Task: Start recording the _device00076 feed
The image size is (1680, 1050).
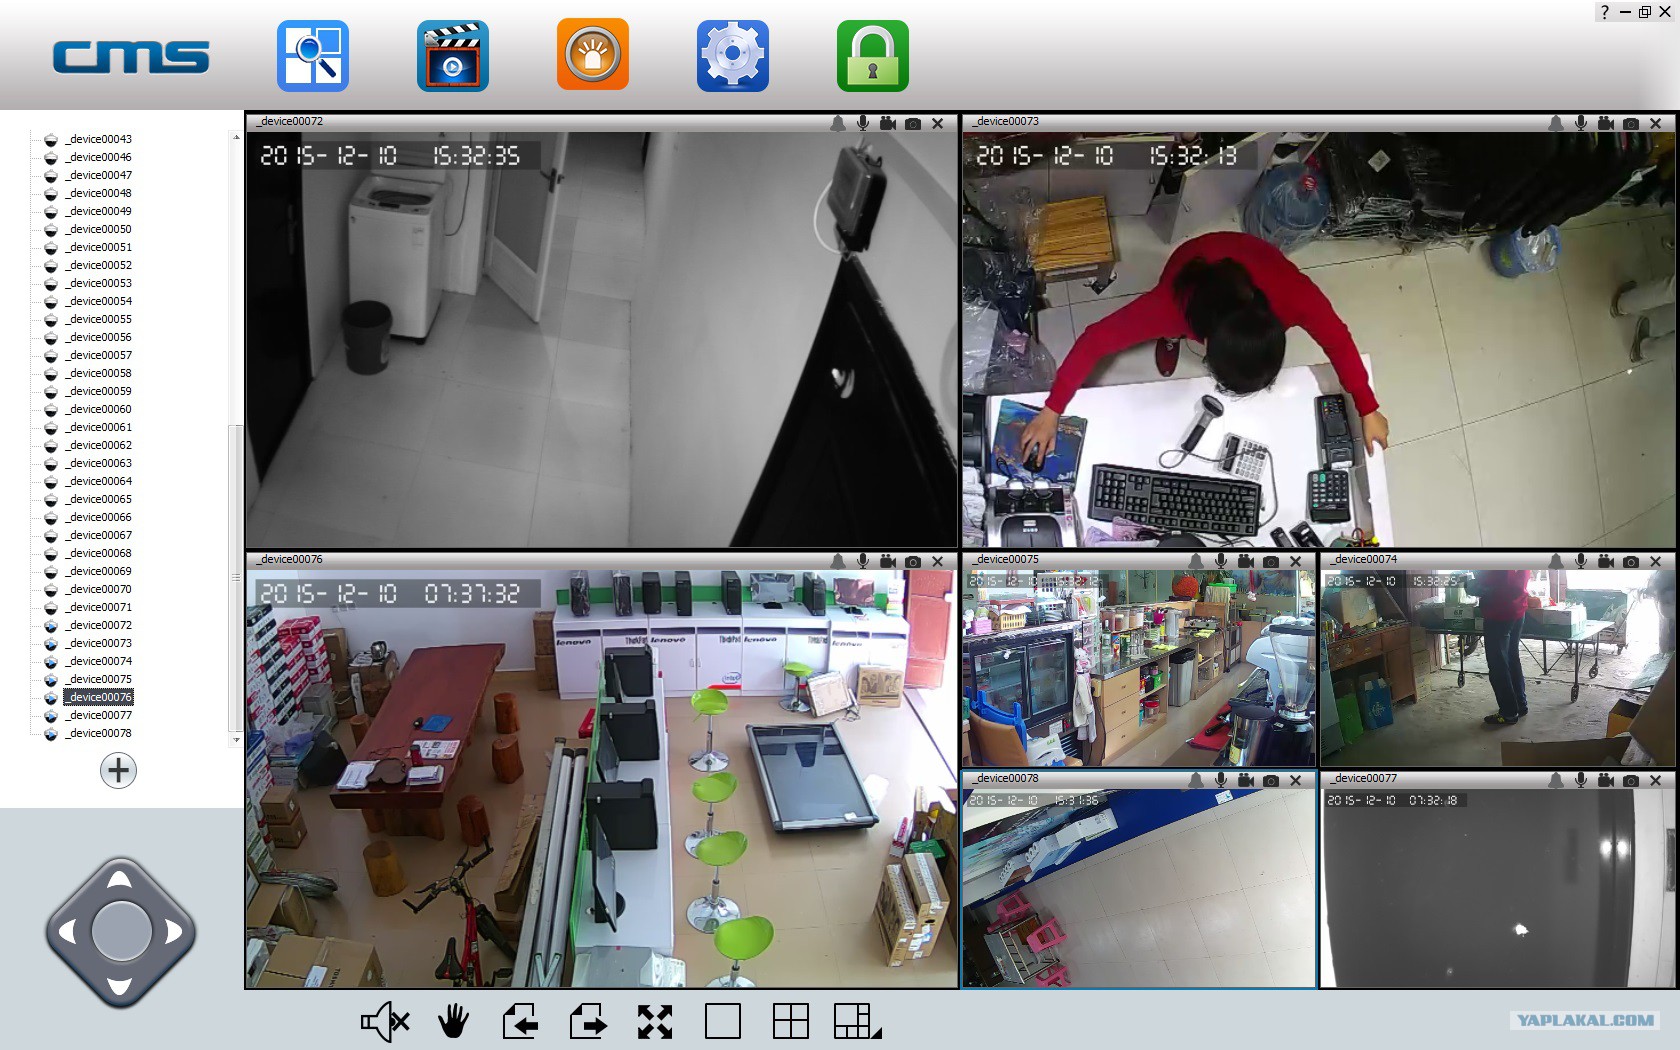Action: click(888, 561)
